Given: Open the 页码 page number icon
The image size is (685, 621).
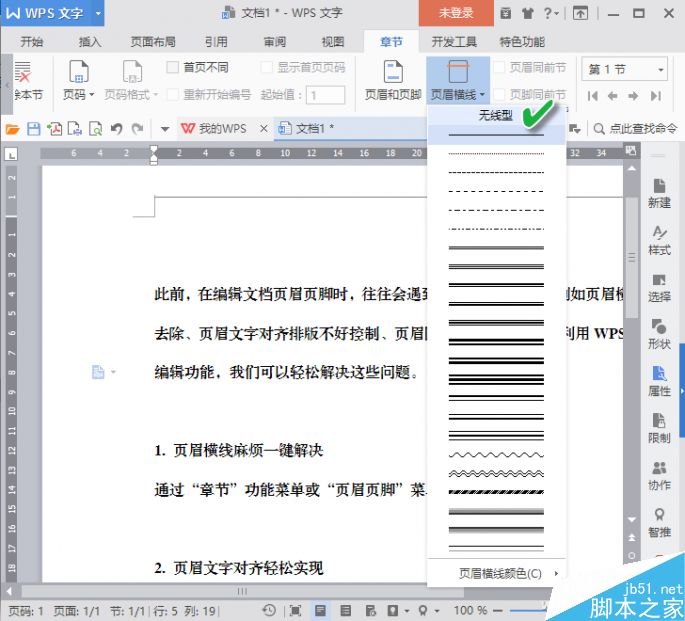Looking at the screenshot, I should coord(78,78).
